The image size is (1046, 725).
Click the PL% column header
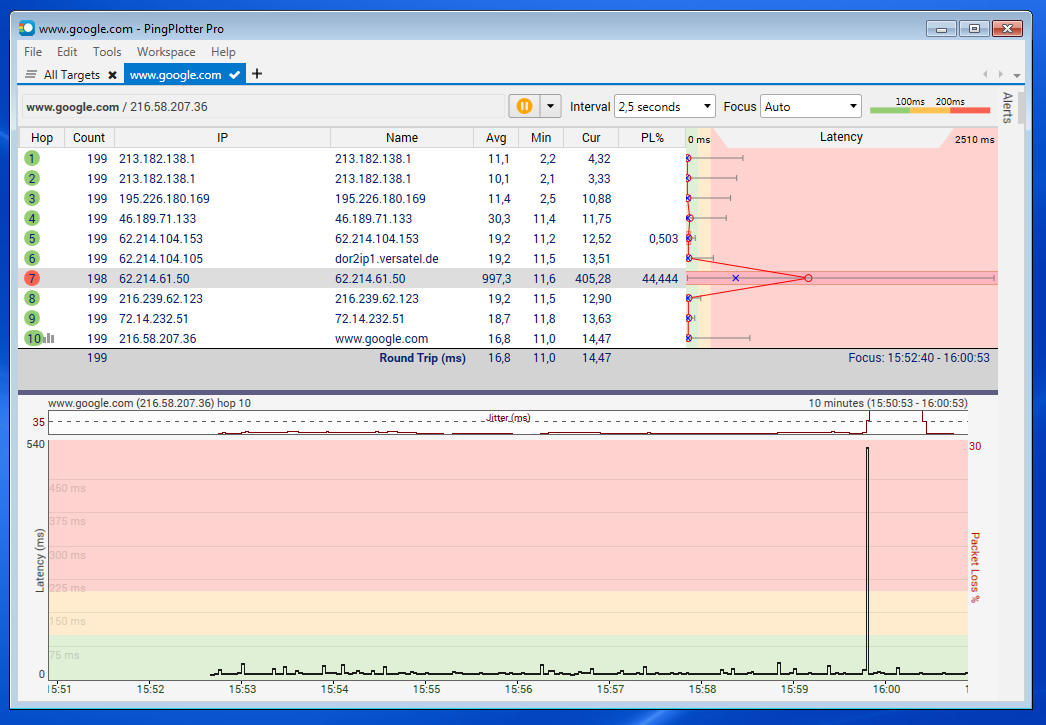pos(652,137)
